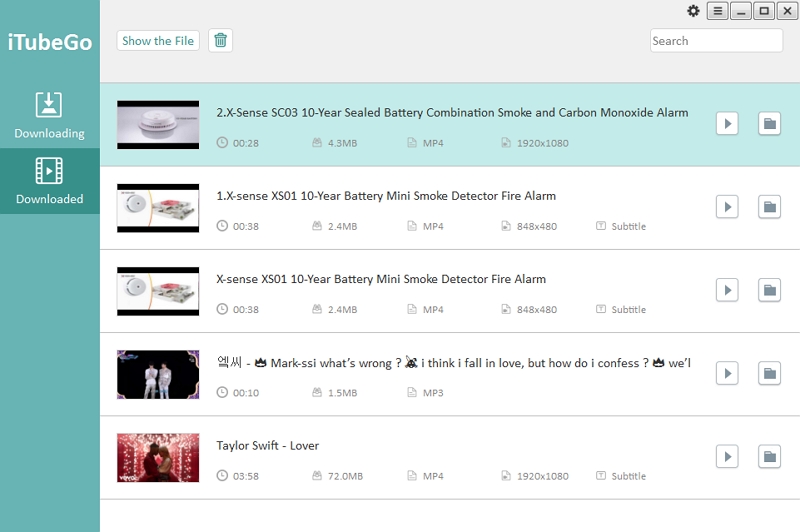Click 03:58 duration on Taylor Swift row
The height and width of the screenshot is (532, 800).
[x=246, y=476]
